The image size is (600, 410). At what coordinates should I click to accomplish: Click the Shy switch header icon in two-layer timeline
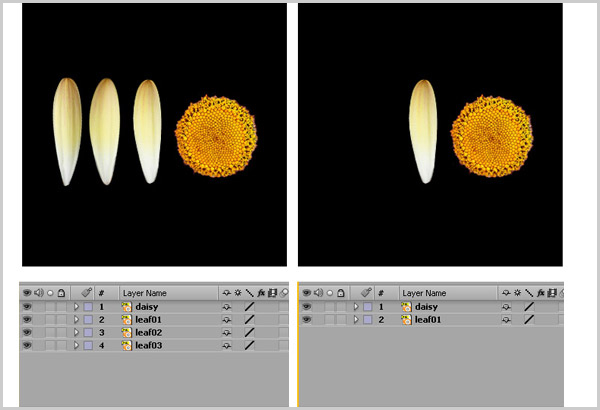(506, 293)
